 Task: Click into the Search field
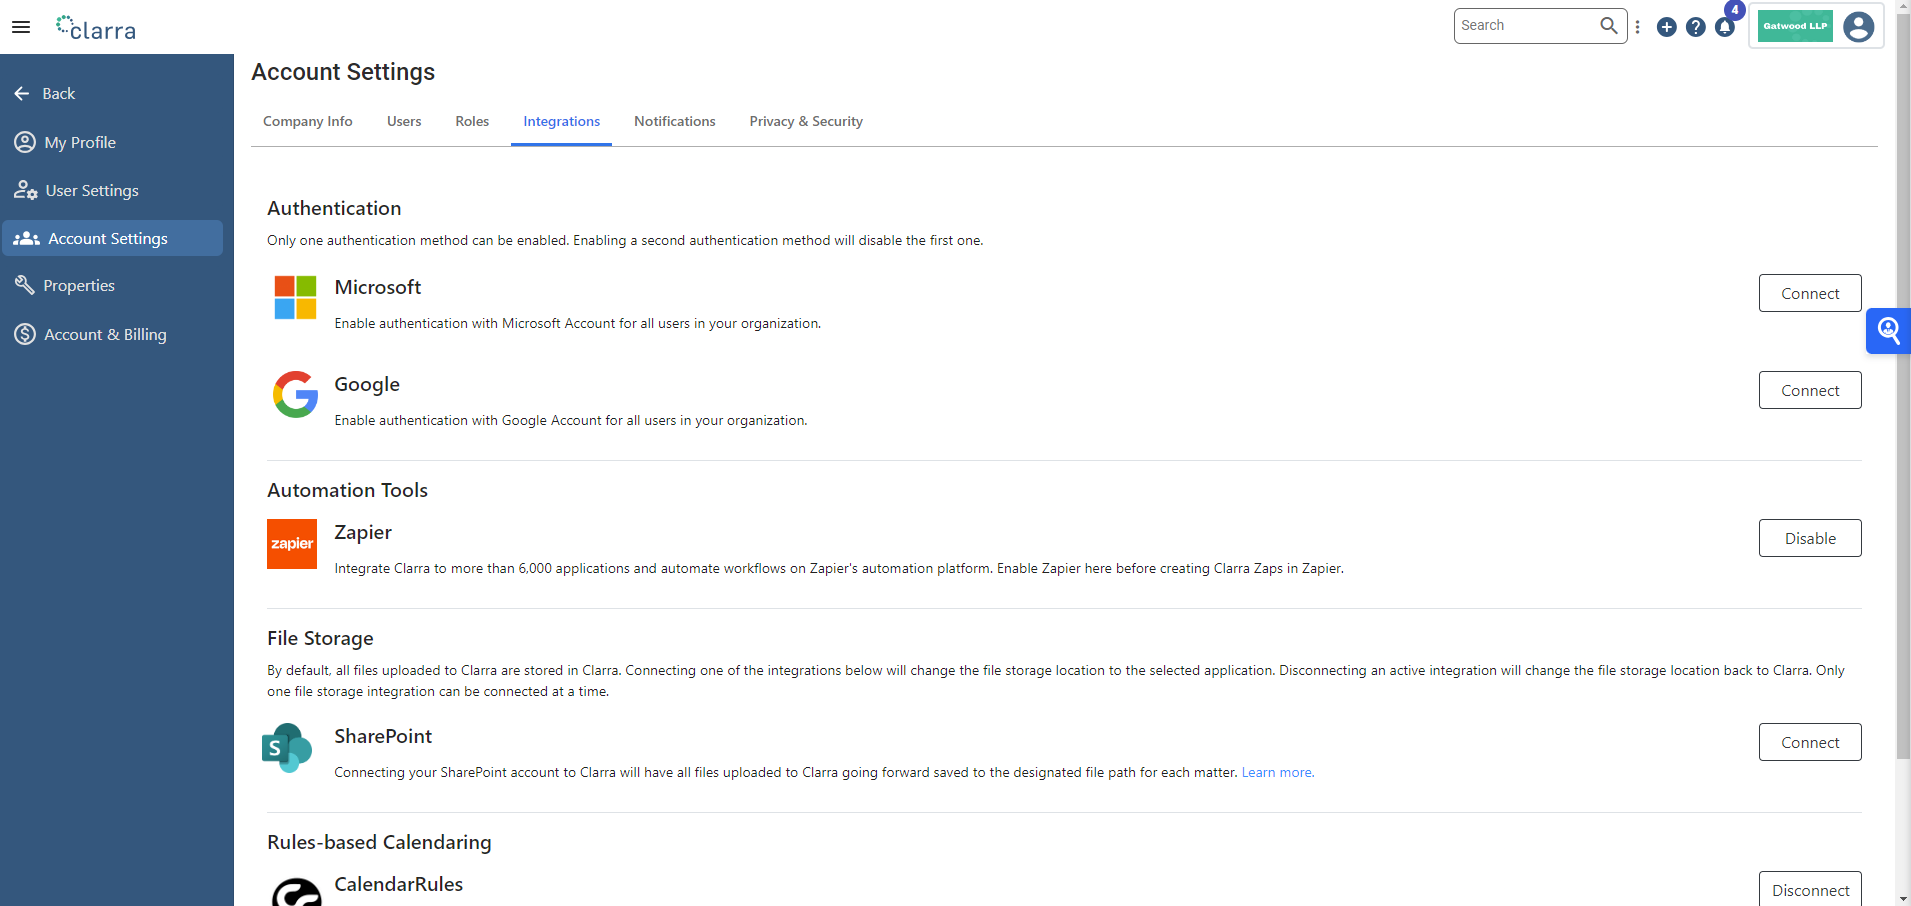coord(1525,26)
